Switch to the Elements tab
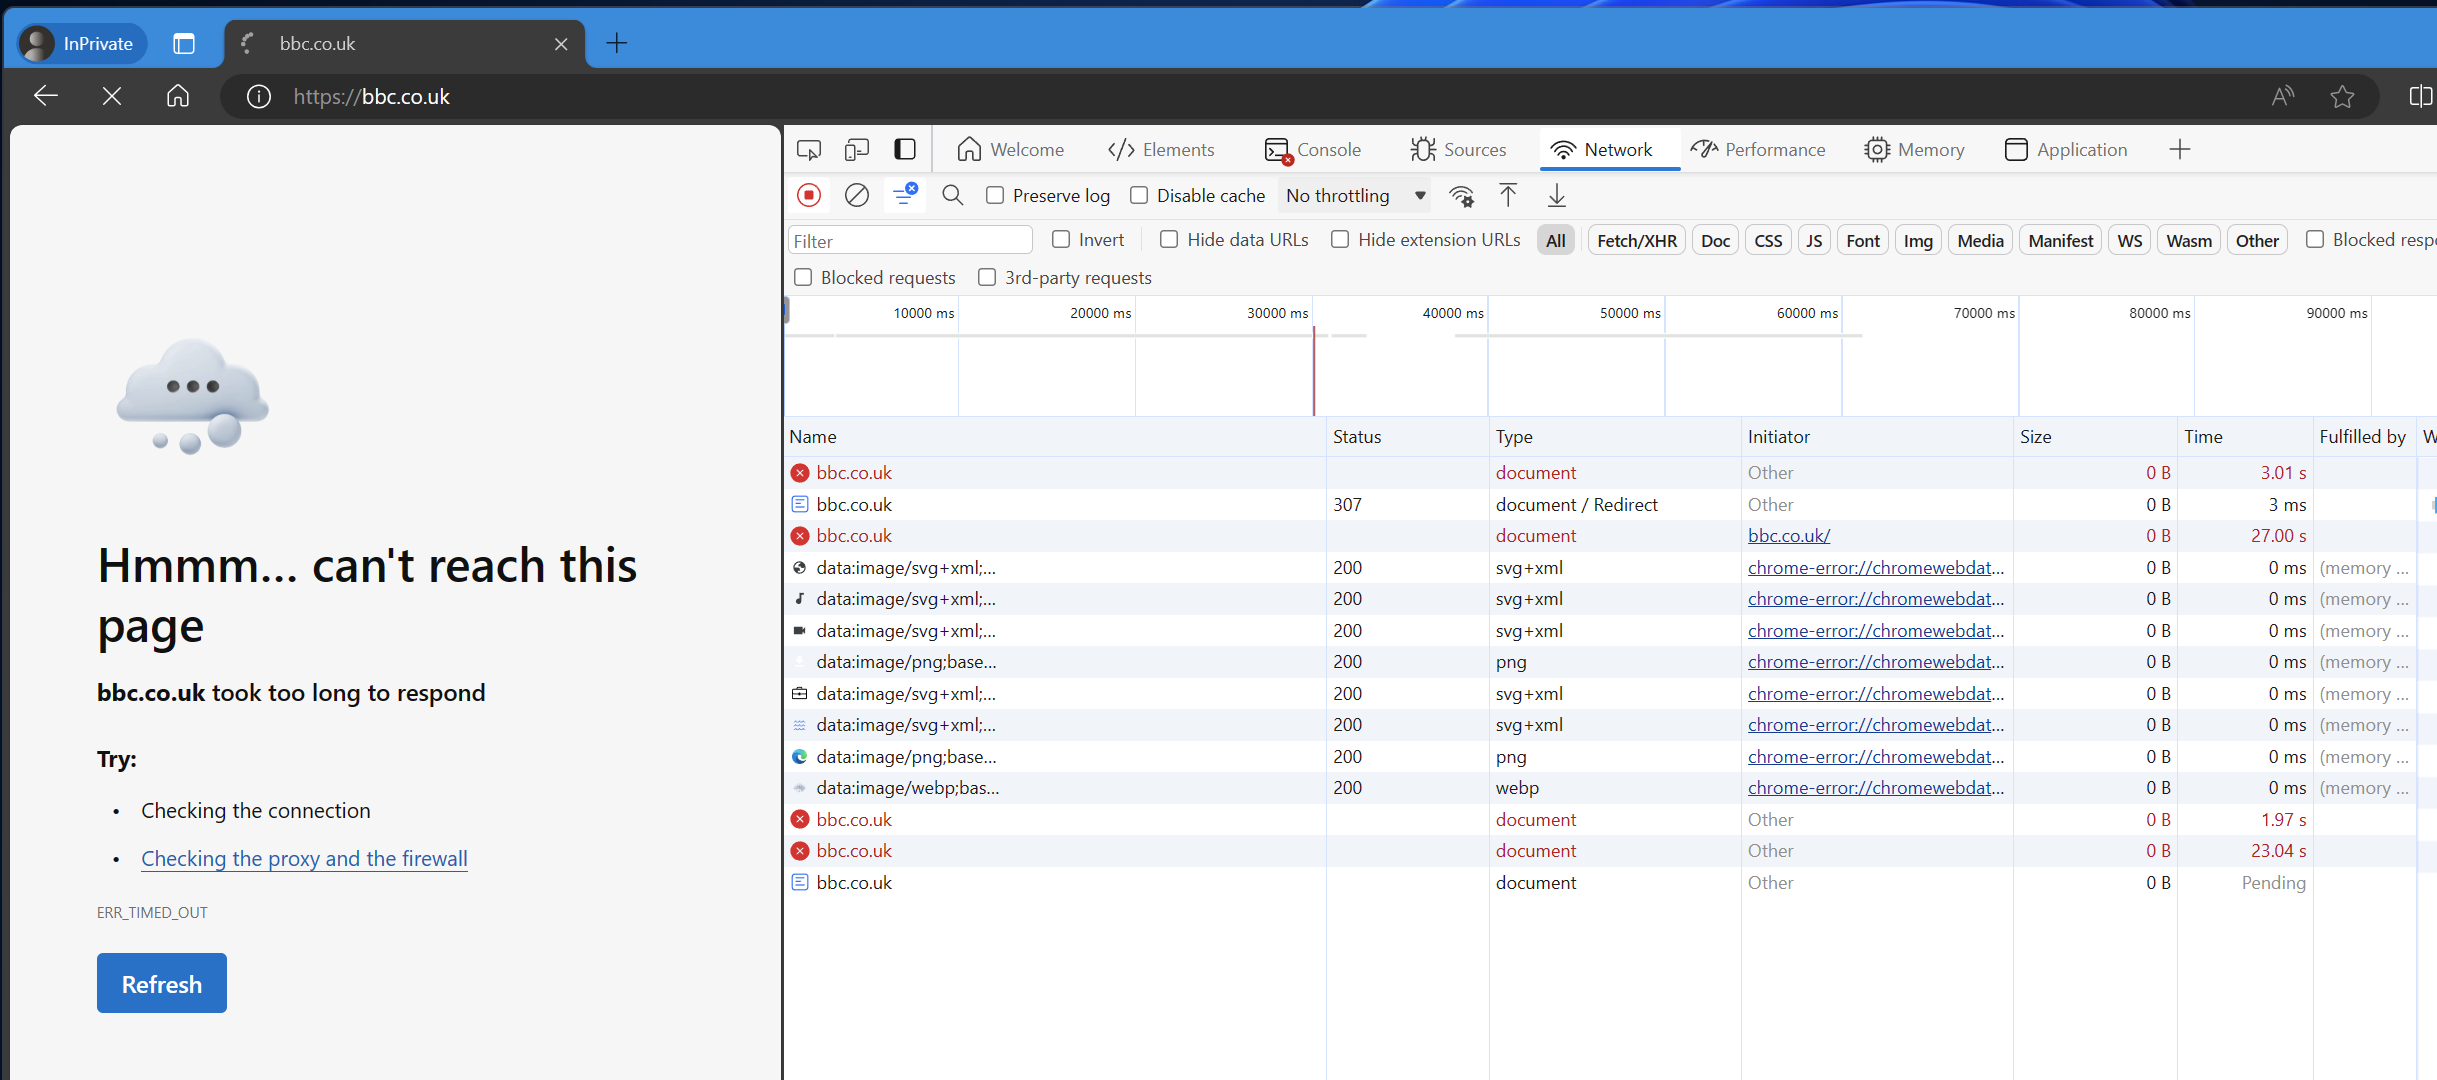Viewport: 2437px width, 1080px height. point(1160,150)
